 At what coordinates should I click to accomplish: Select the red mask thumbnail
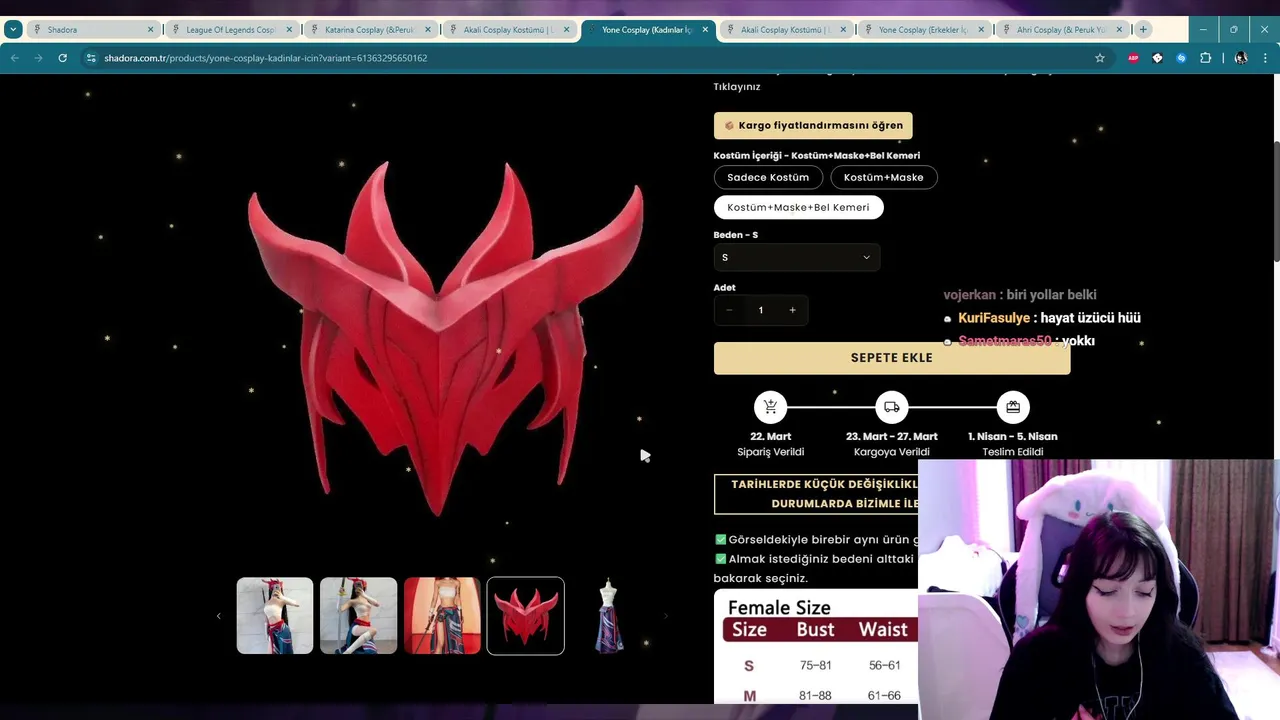point(526,616)
